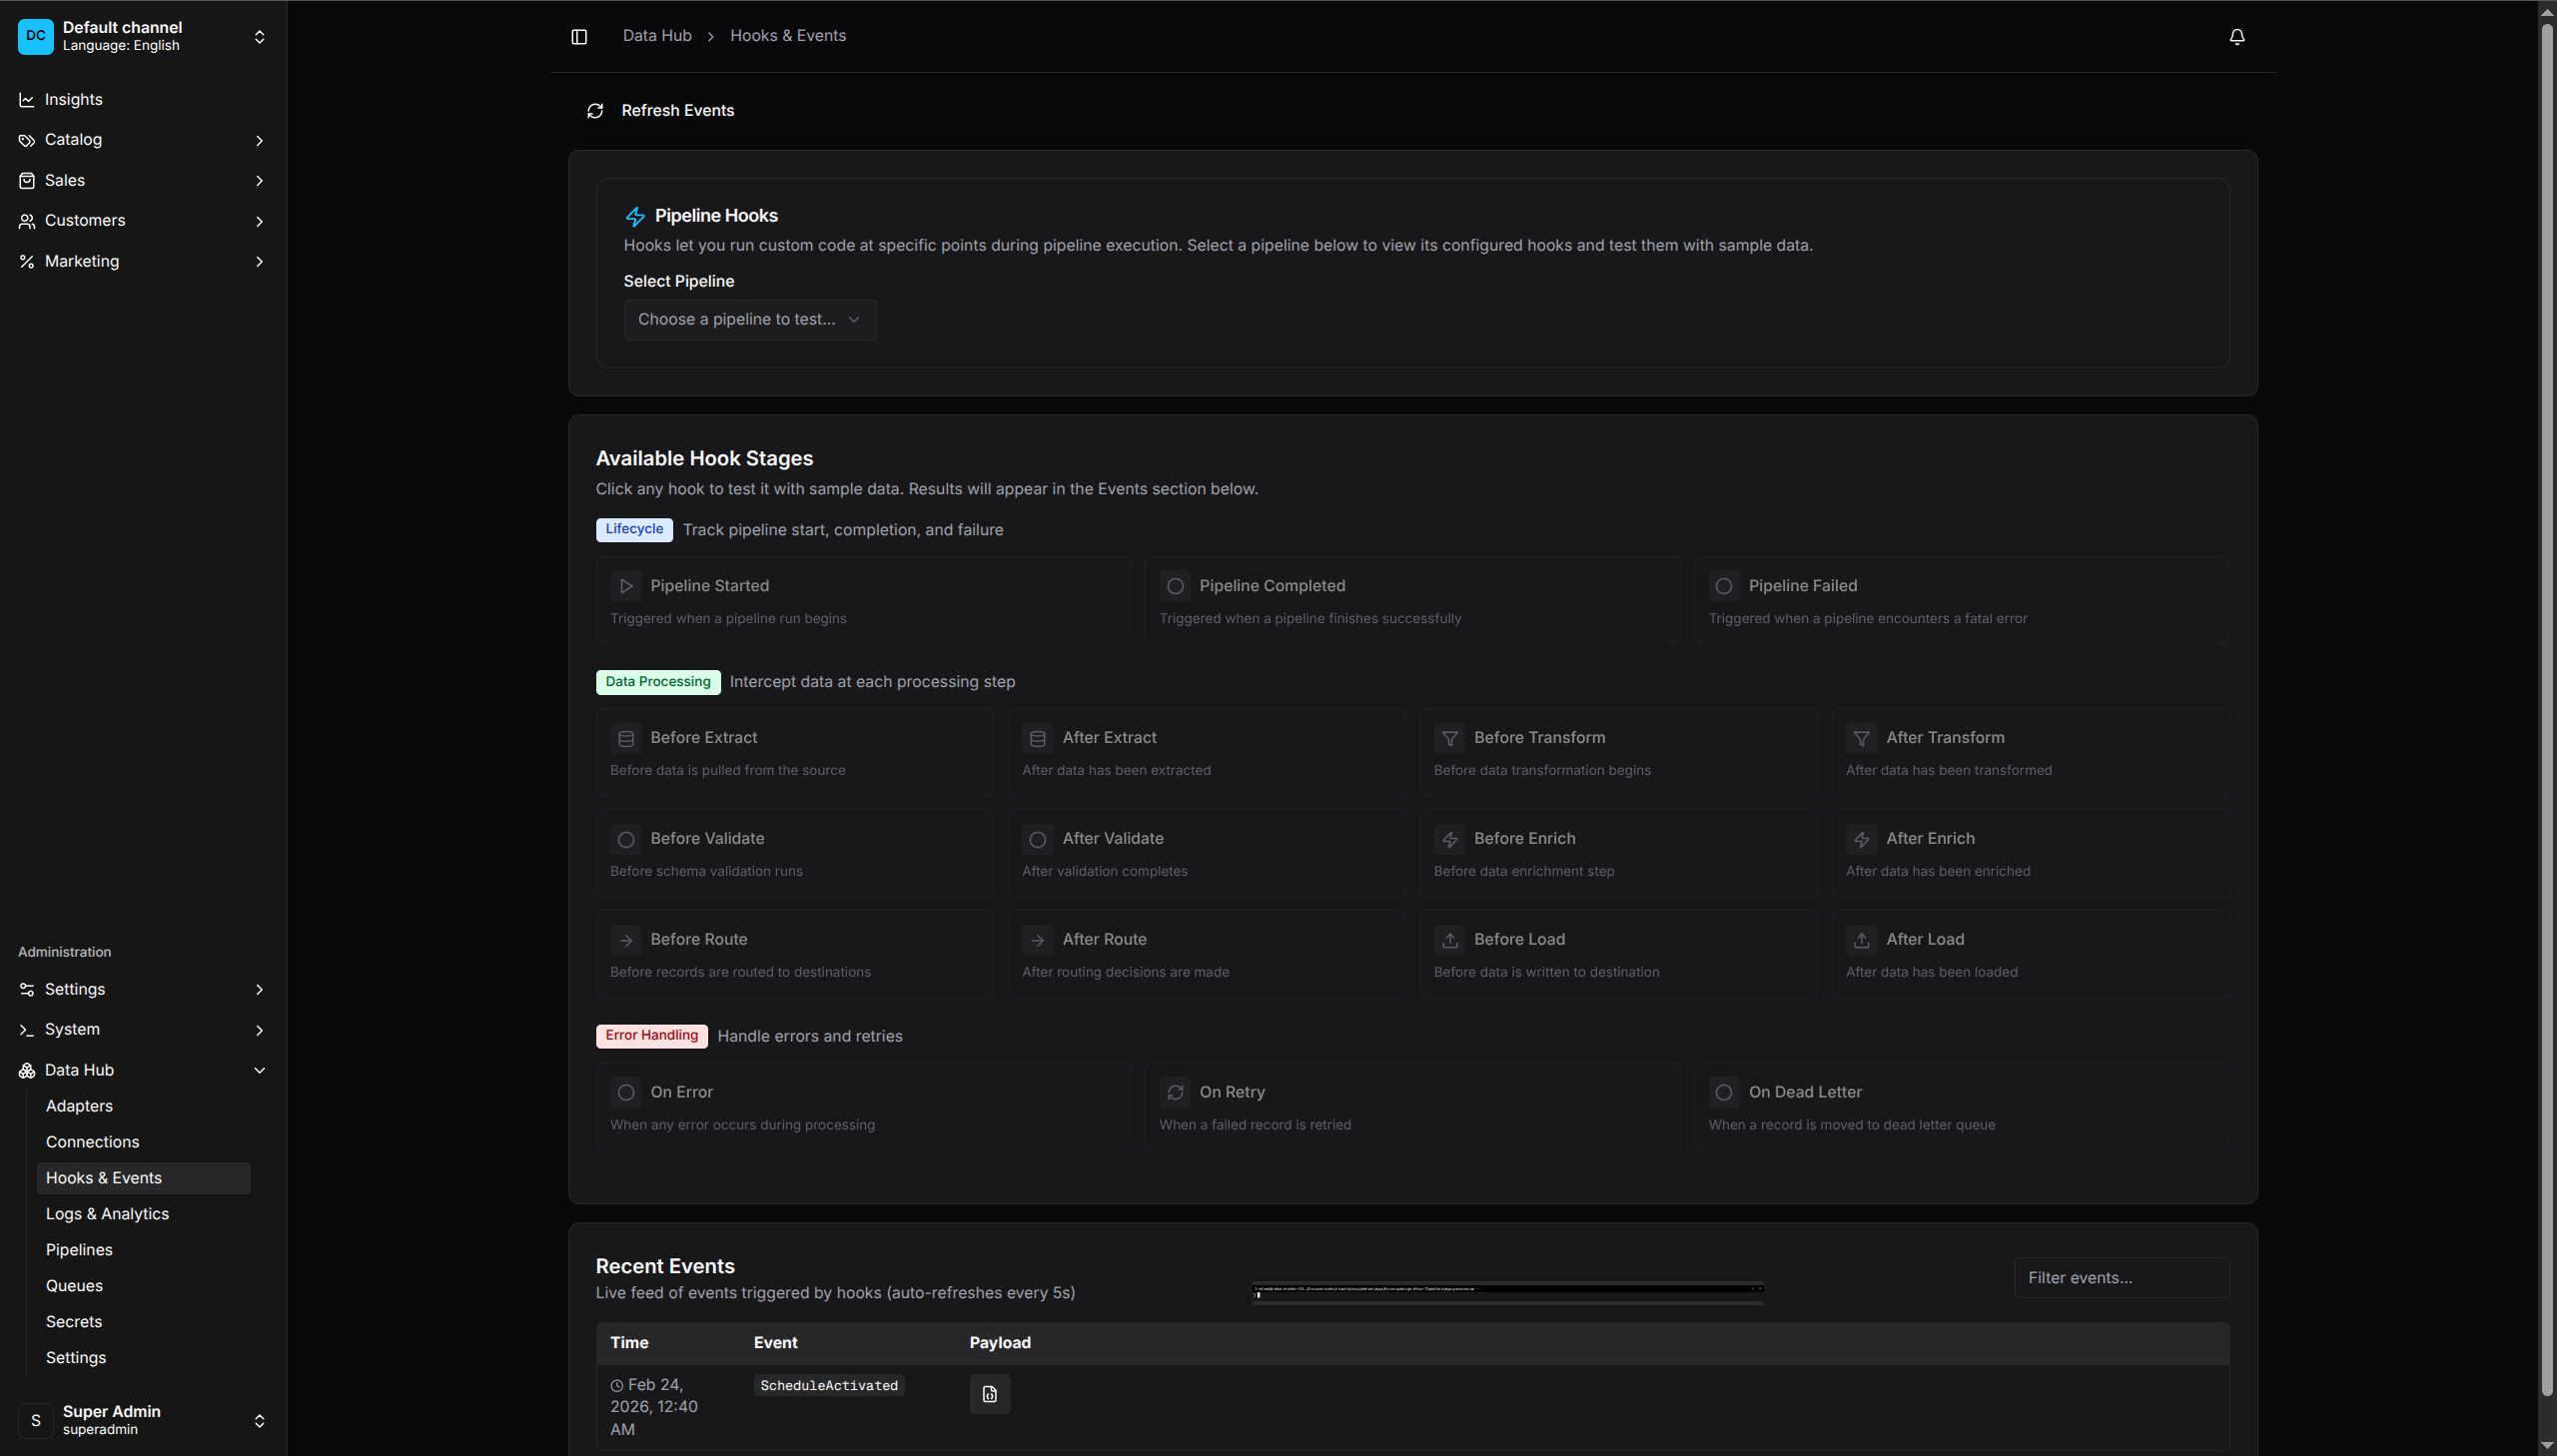Click the Refresh Events icon
This screenshot has width=2557, height=1456.
coord(595,111)
